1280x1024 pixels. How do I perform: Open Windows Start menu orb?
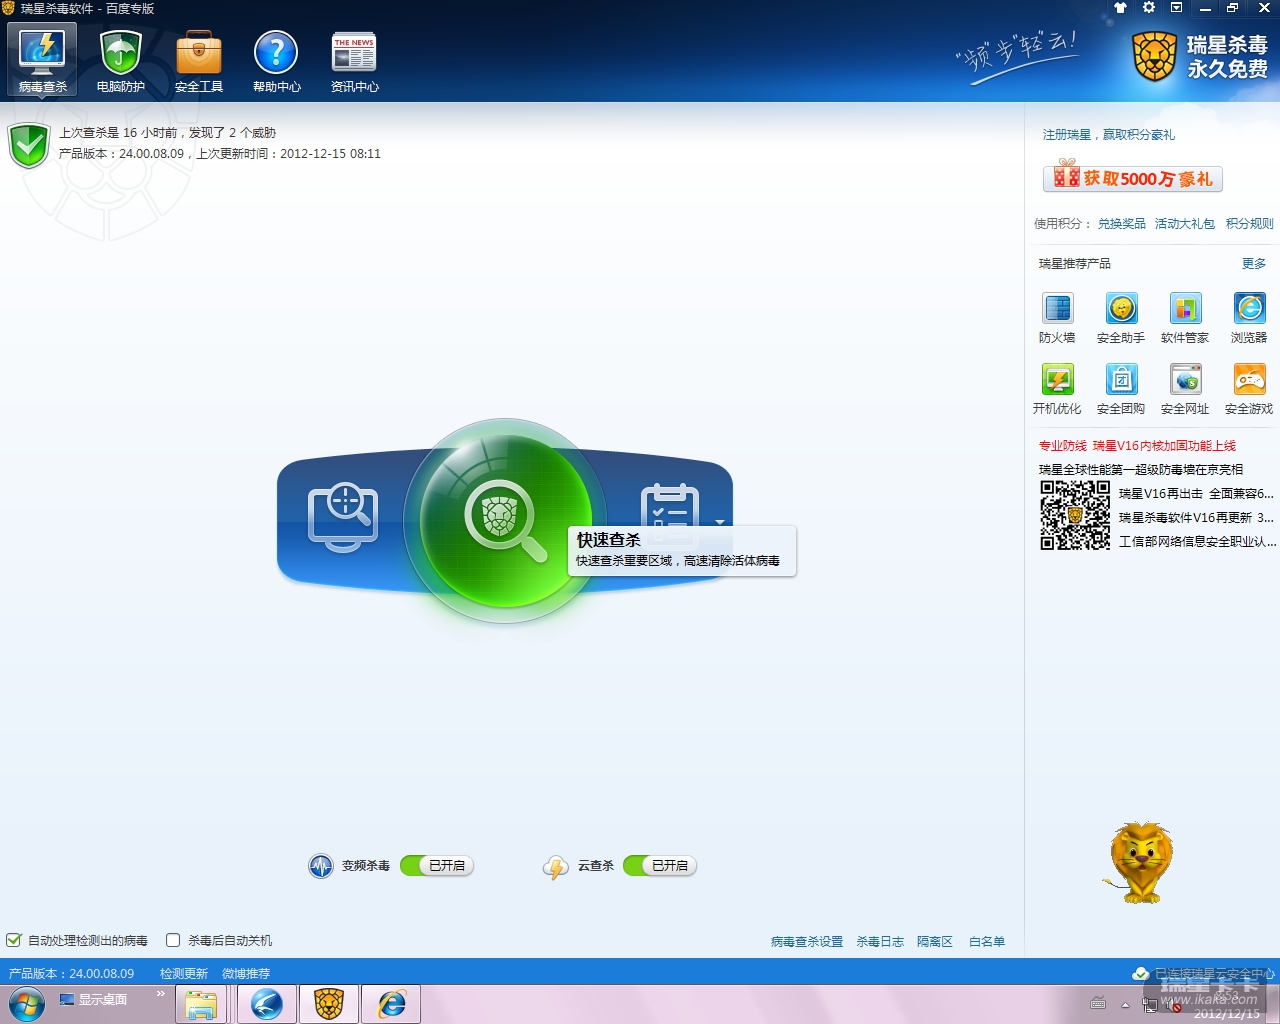click(x=27, y=1003)
